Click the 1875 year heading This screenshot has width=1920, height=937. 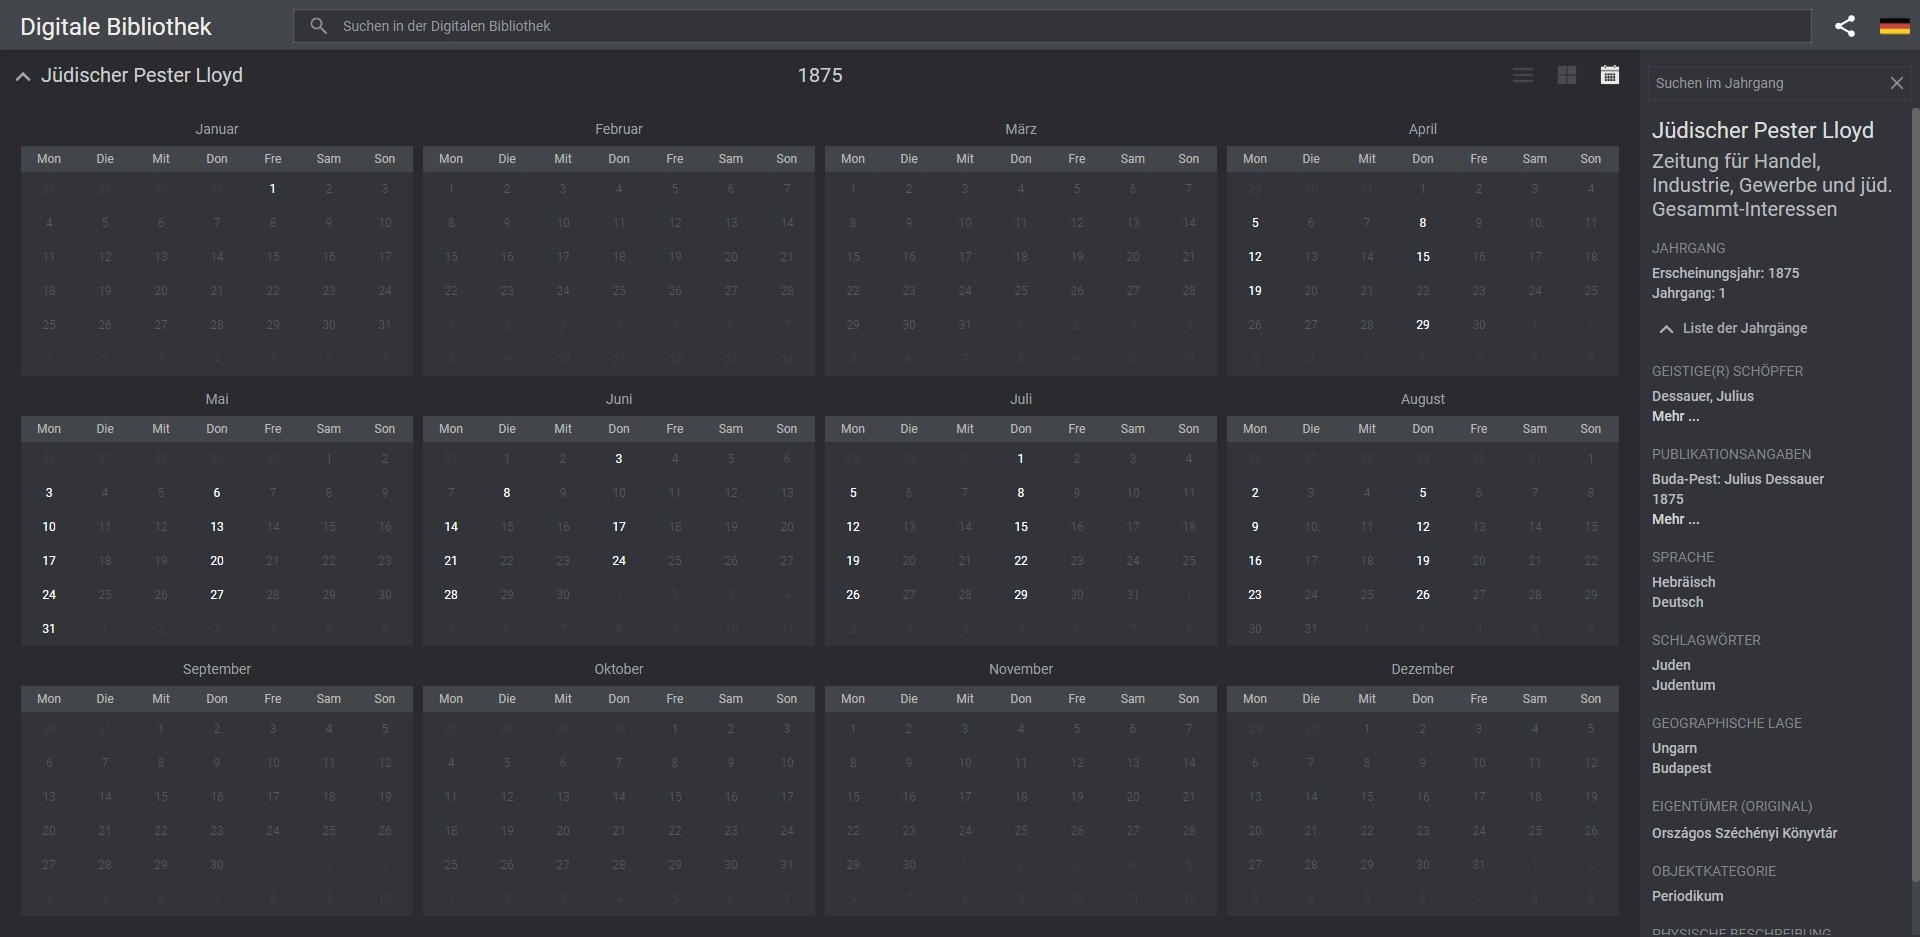pos(820,76)
